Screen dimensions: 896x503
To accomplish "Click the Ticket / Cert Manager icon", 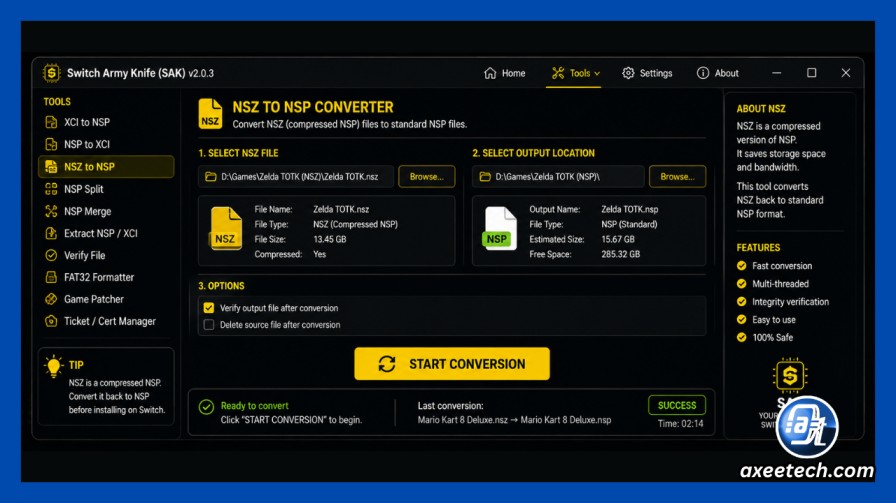I will [x=51, y=321].
